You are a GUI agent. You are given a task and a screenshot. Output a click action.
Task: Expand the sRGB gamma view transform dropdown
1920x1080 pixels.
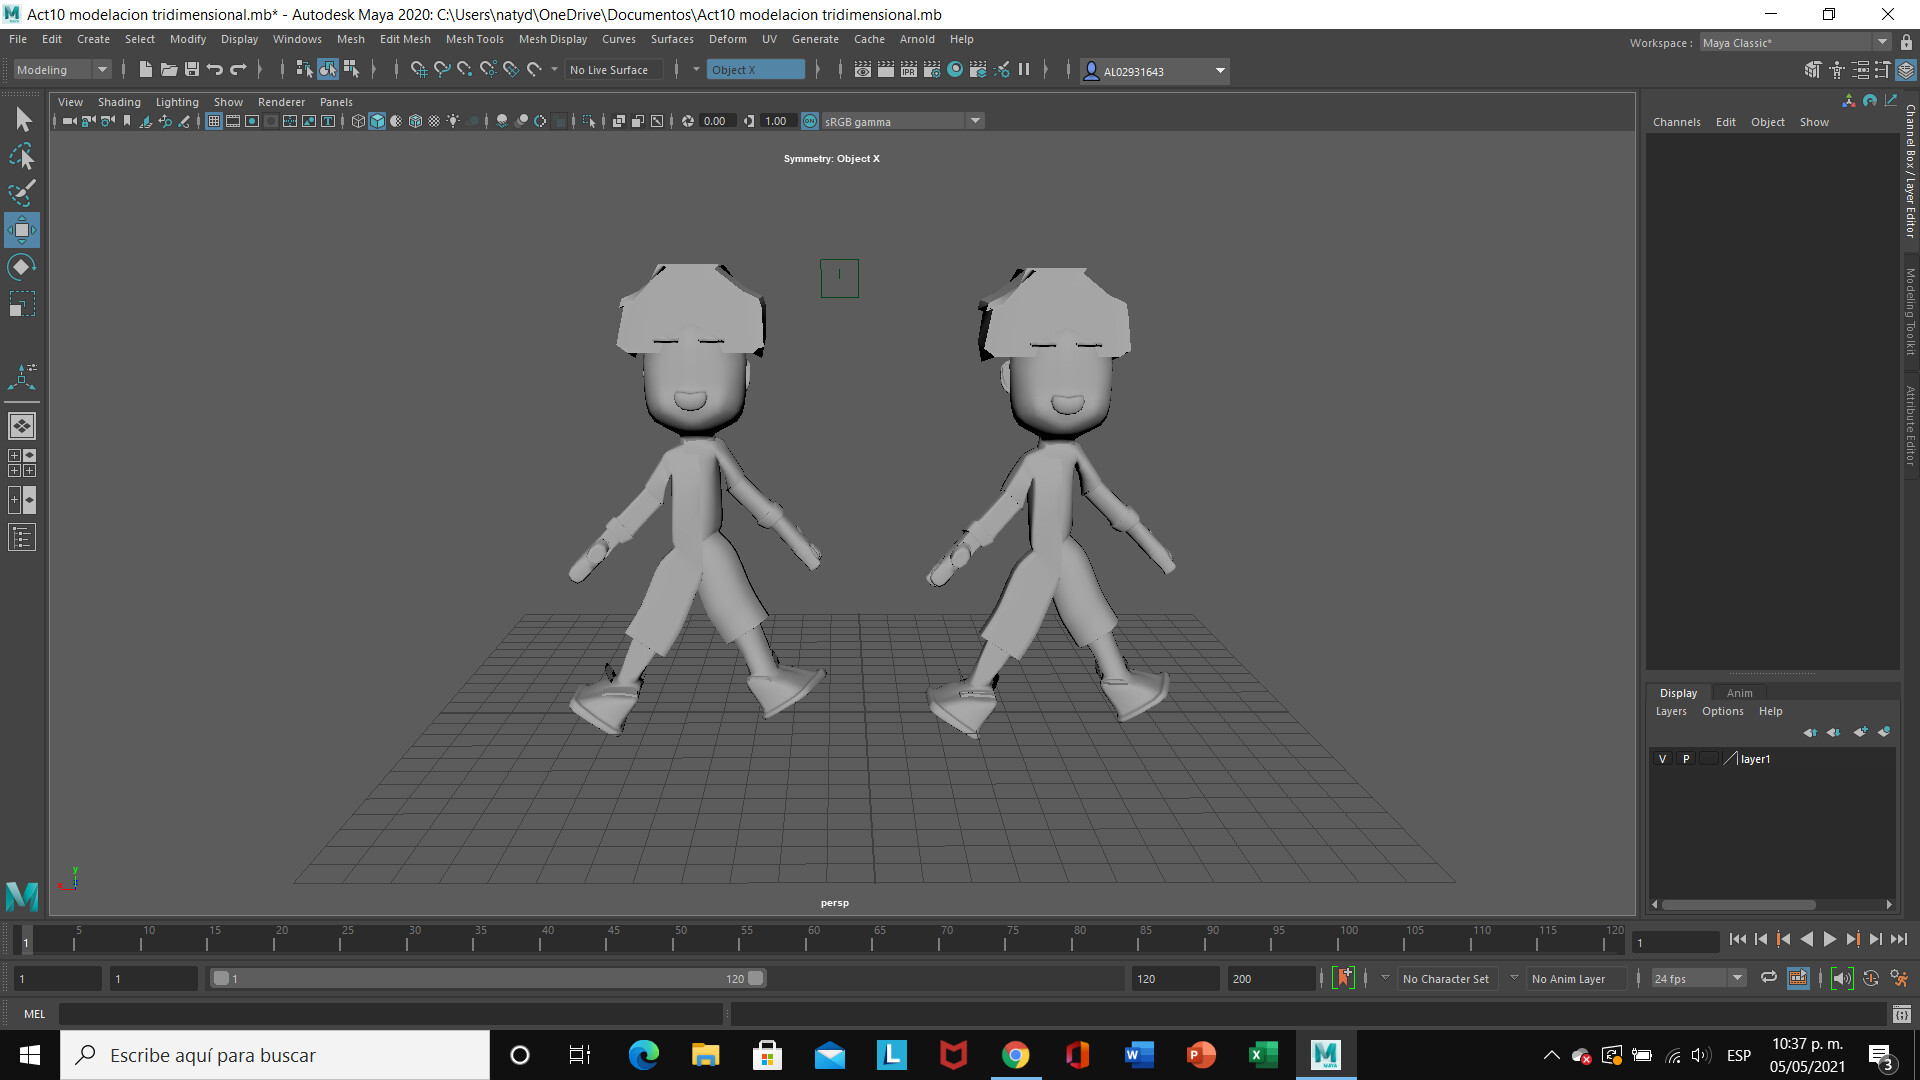975,121
